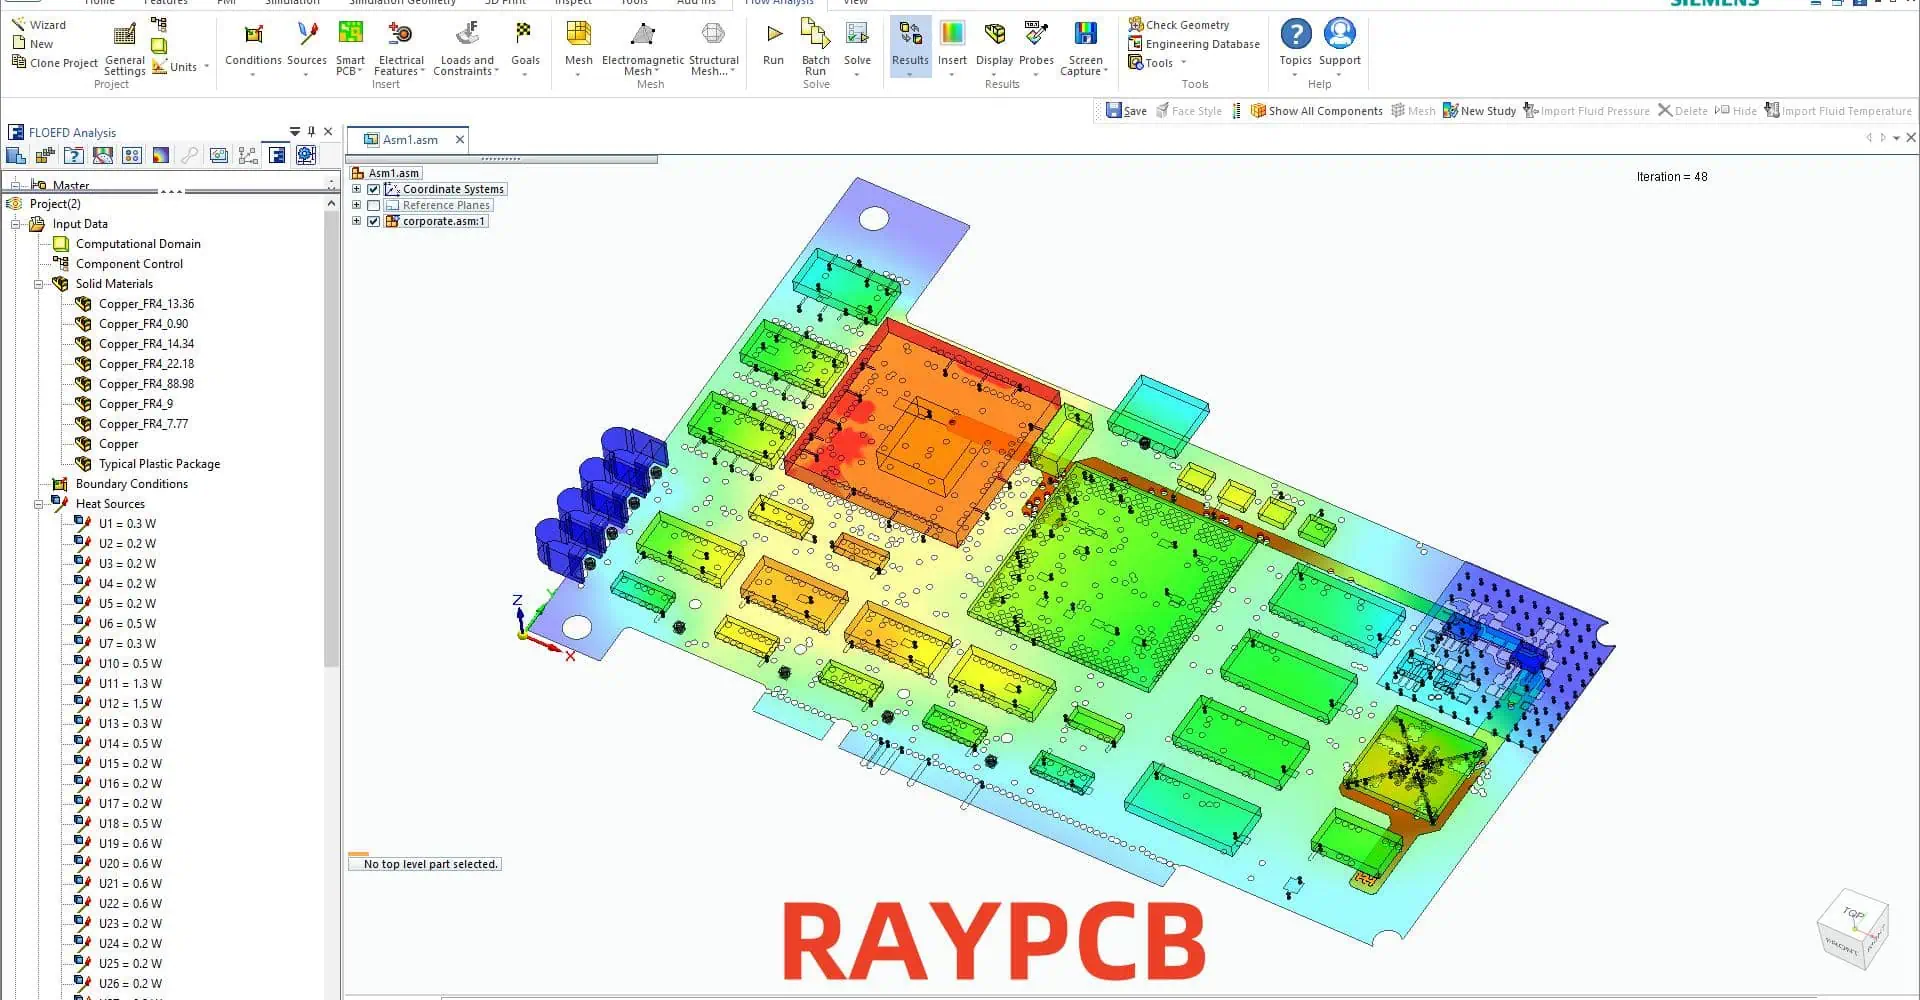Click the New Study button
1920x1000 pixels.
pyautogui.click(x=1479, y=111)
